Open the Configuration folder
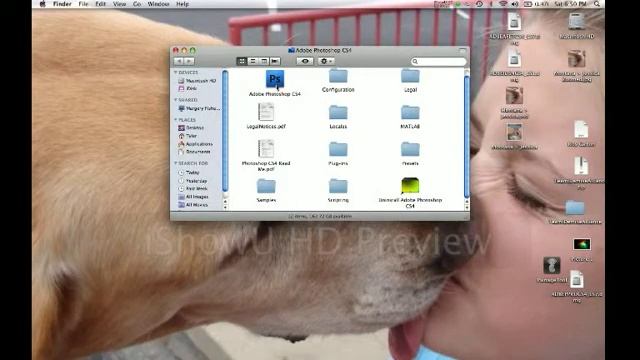The height and width of the screenshot is (360, 640). [x=338, y=76]
